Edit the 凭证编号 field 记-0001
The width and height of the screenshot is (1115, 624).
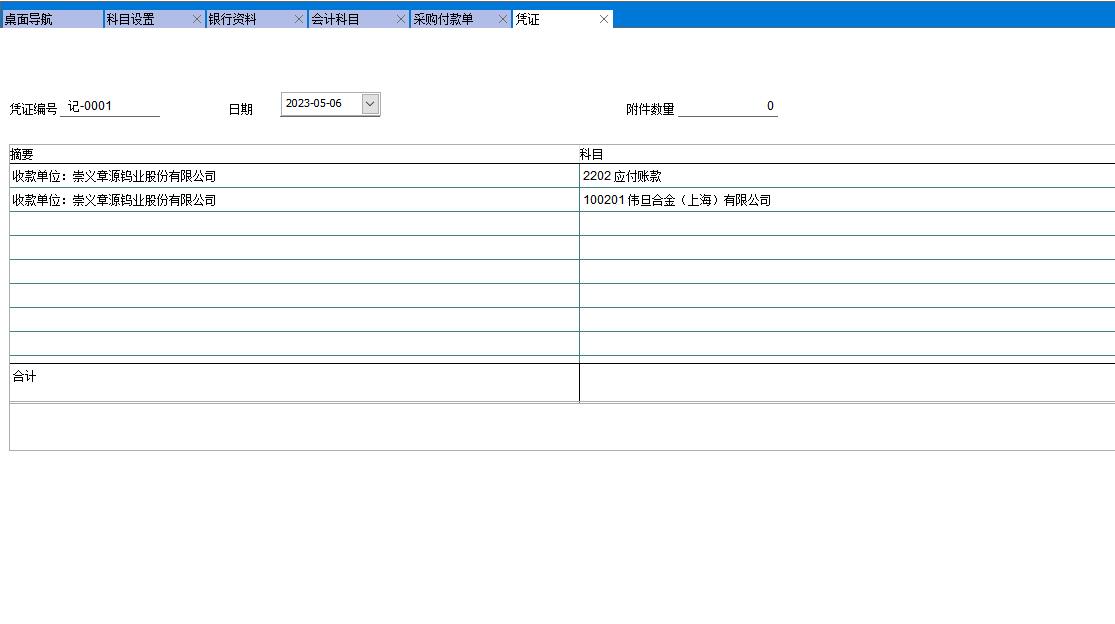point(109,107)
